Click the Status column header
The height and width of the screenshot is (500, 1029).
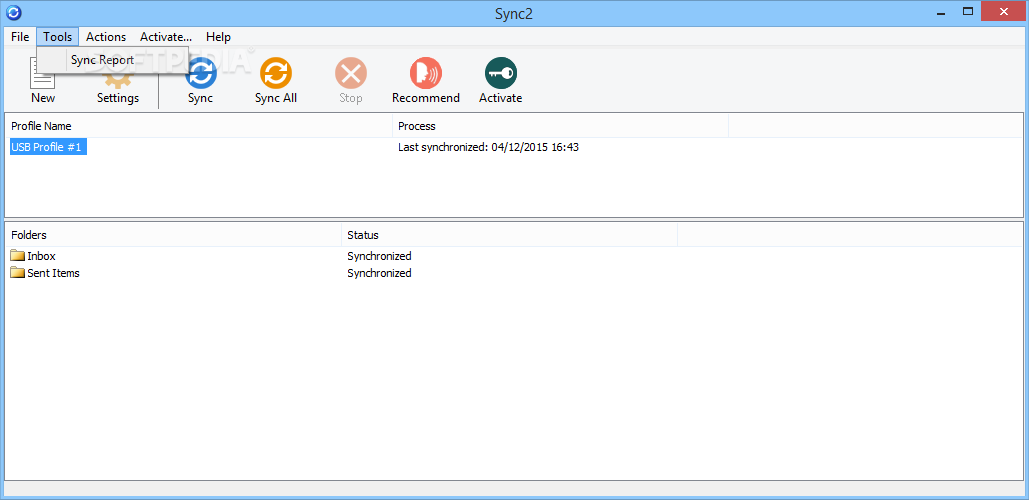509,235
